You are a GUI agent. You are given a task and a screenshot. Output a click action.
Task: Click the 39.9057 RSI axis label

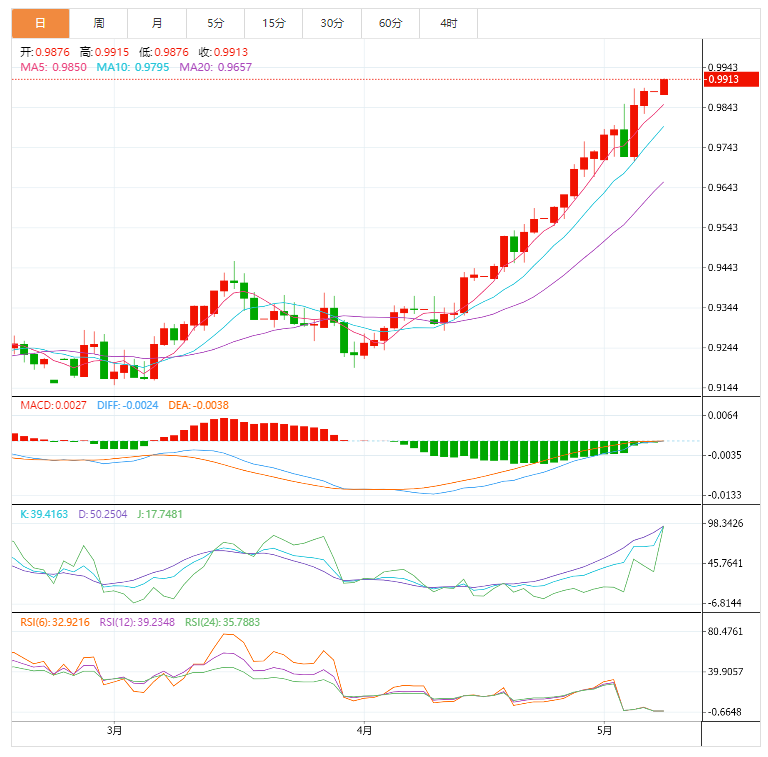pos(725,672)
